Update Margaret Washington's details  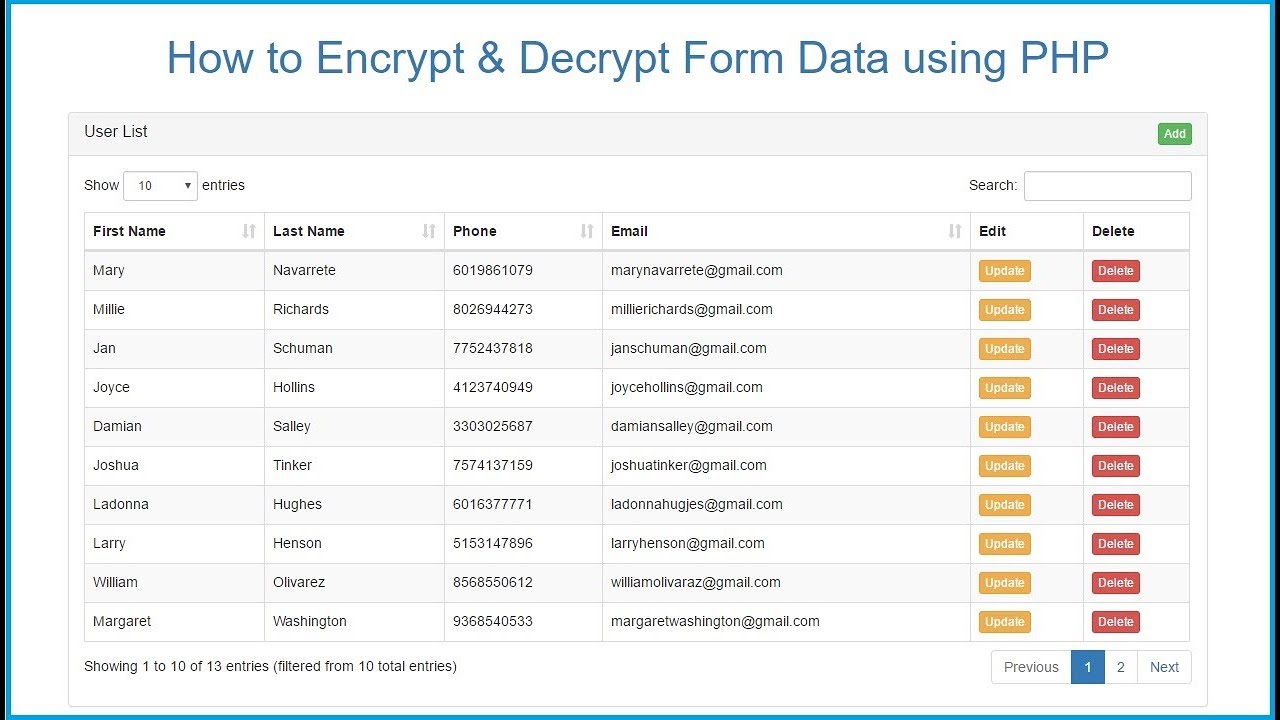(1004, 622)
